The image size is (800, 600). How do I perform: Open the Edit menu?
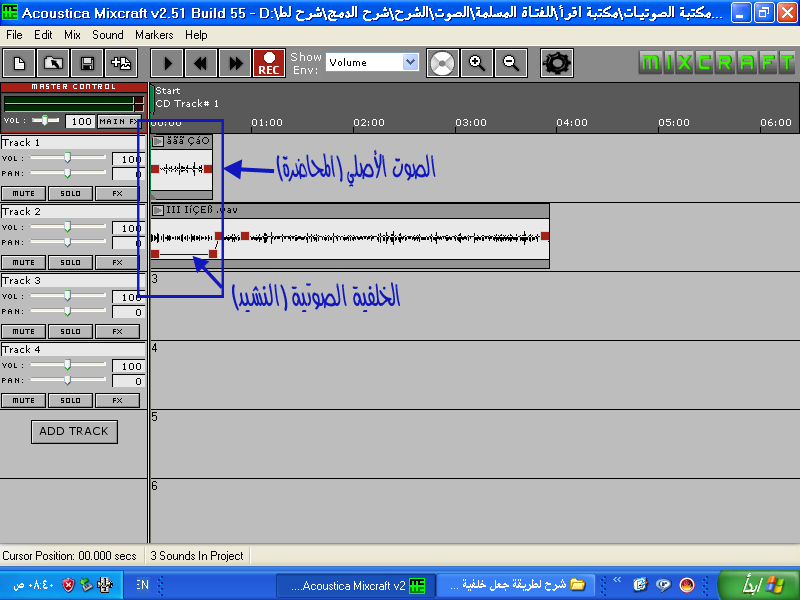(x=43, y=35)
